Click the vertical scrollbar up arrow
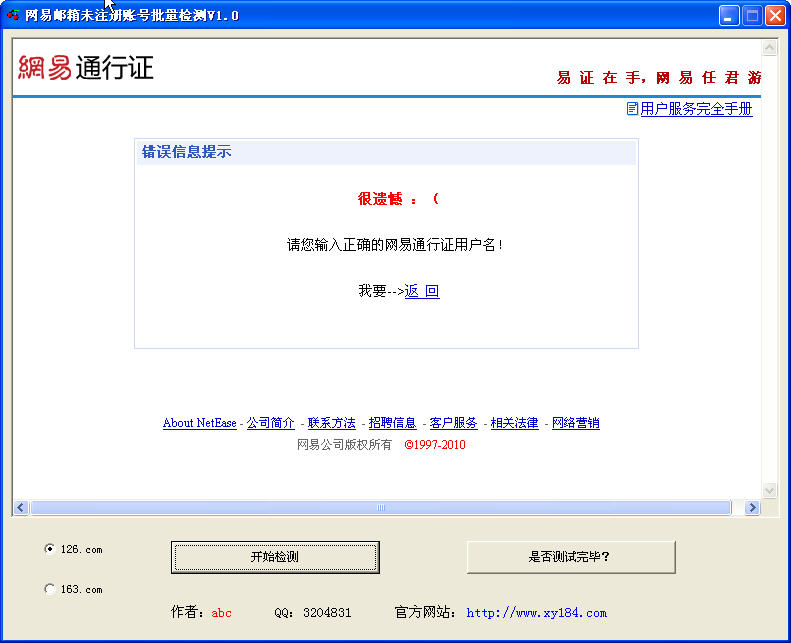Screen dimensions: 791x643 (x=769, y=48)
